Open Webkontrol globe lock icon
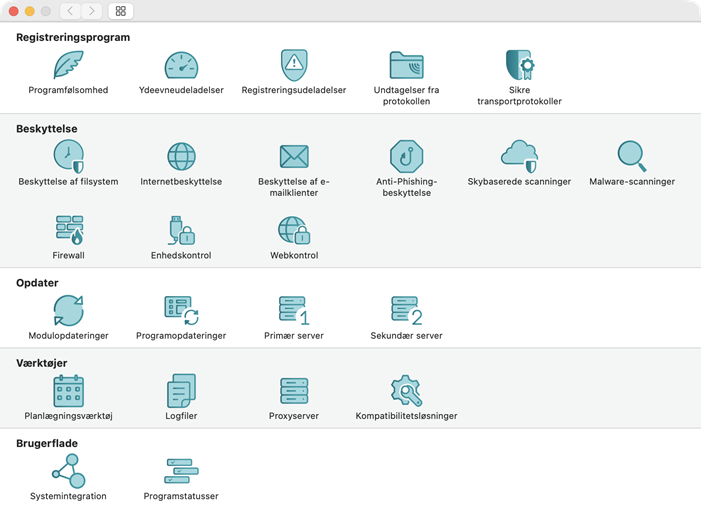 click(x=294, y=230)
